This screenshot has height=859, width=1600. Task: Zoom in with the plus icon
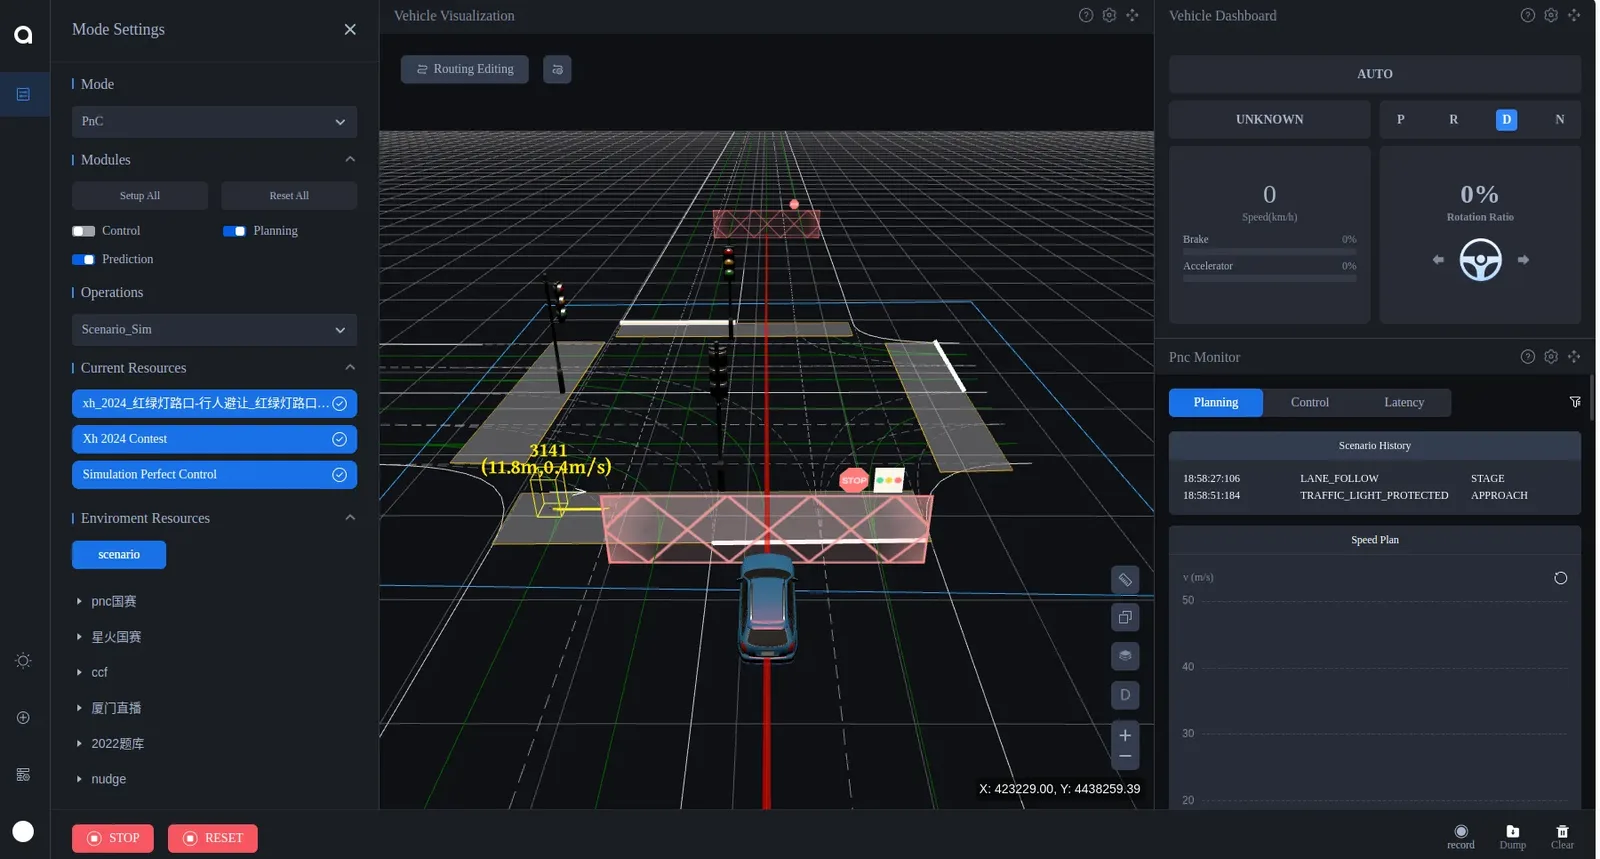coord(1125,735)
